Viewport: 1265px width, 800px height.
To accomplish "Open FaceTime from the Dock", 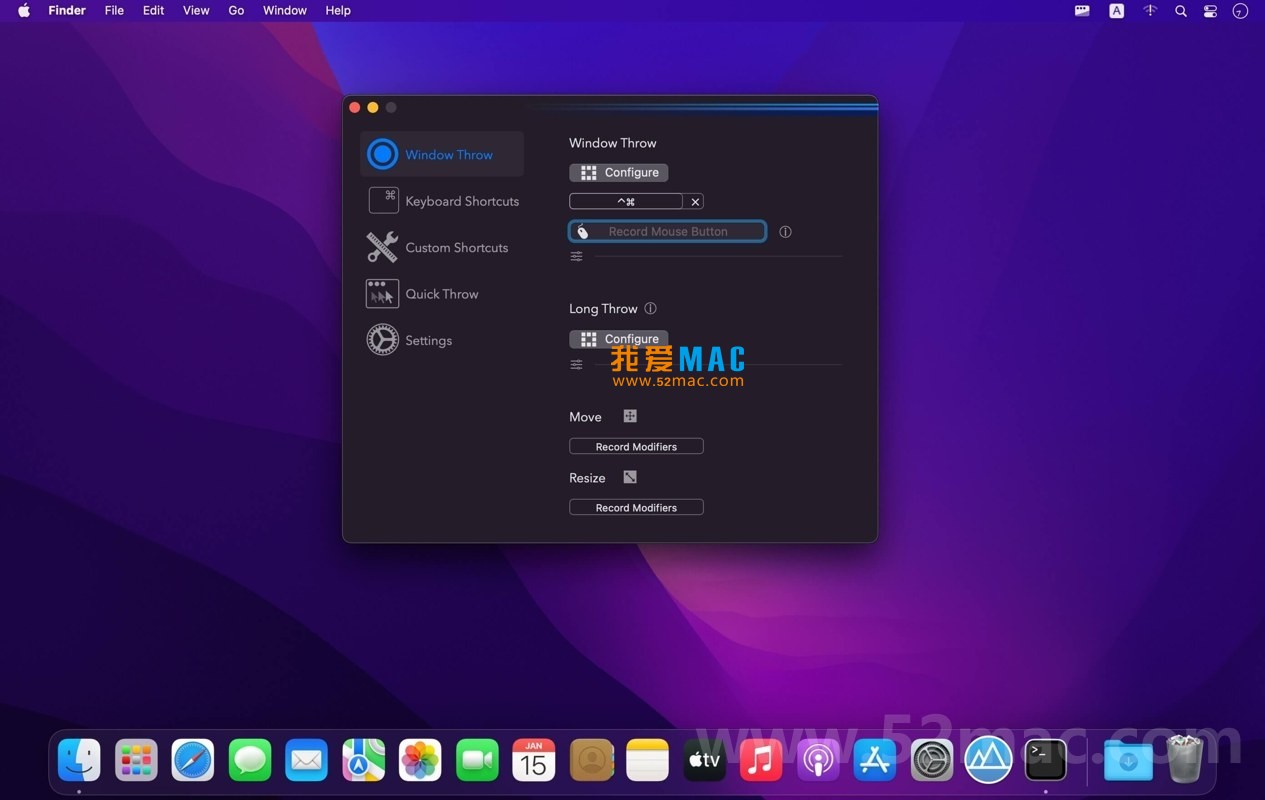I will pos(477,761).
